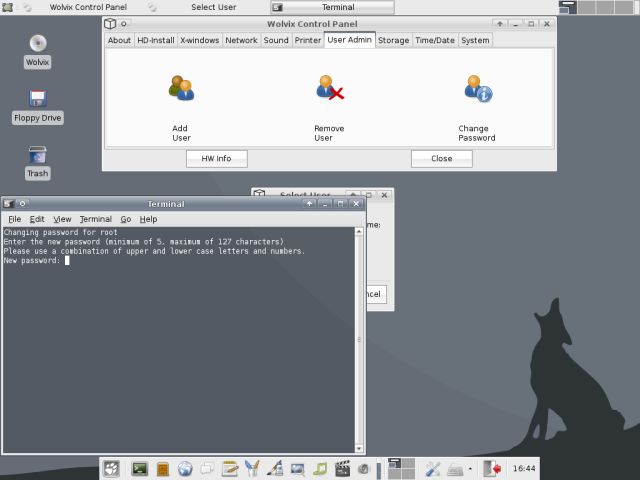The width and height of the screenshot is (640, 480).
Task: Open Terminal window menu icon in title bar
Action: click(9, 203)
